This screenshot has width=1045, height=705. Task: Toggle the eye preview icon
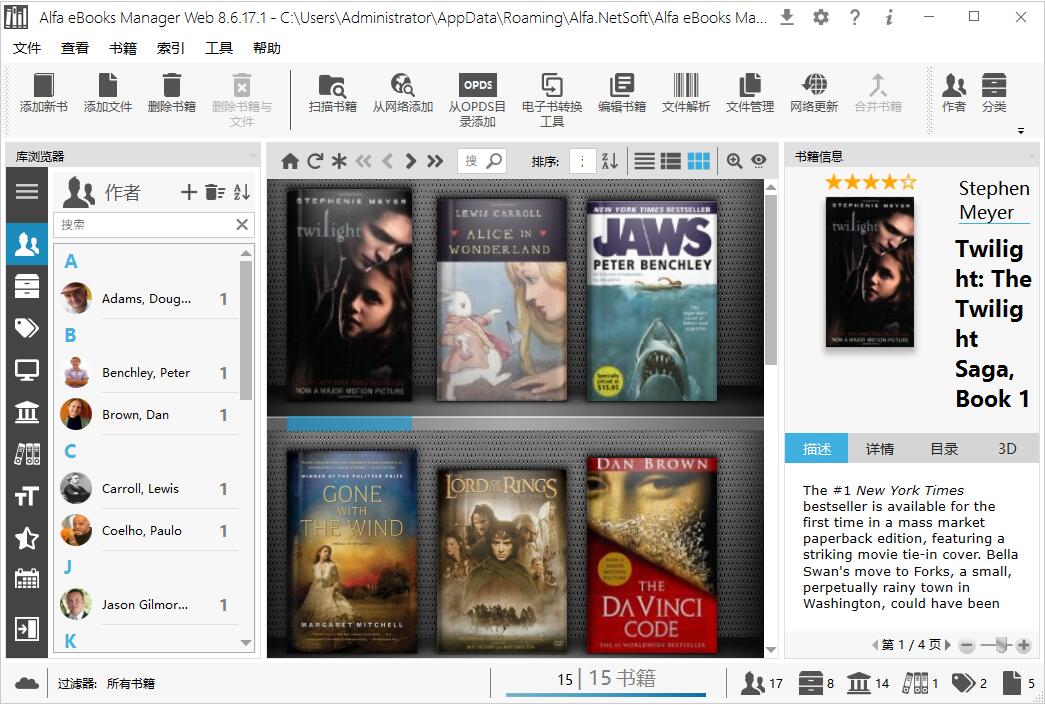click(758, 161)
